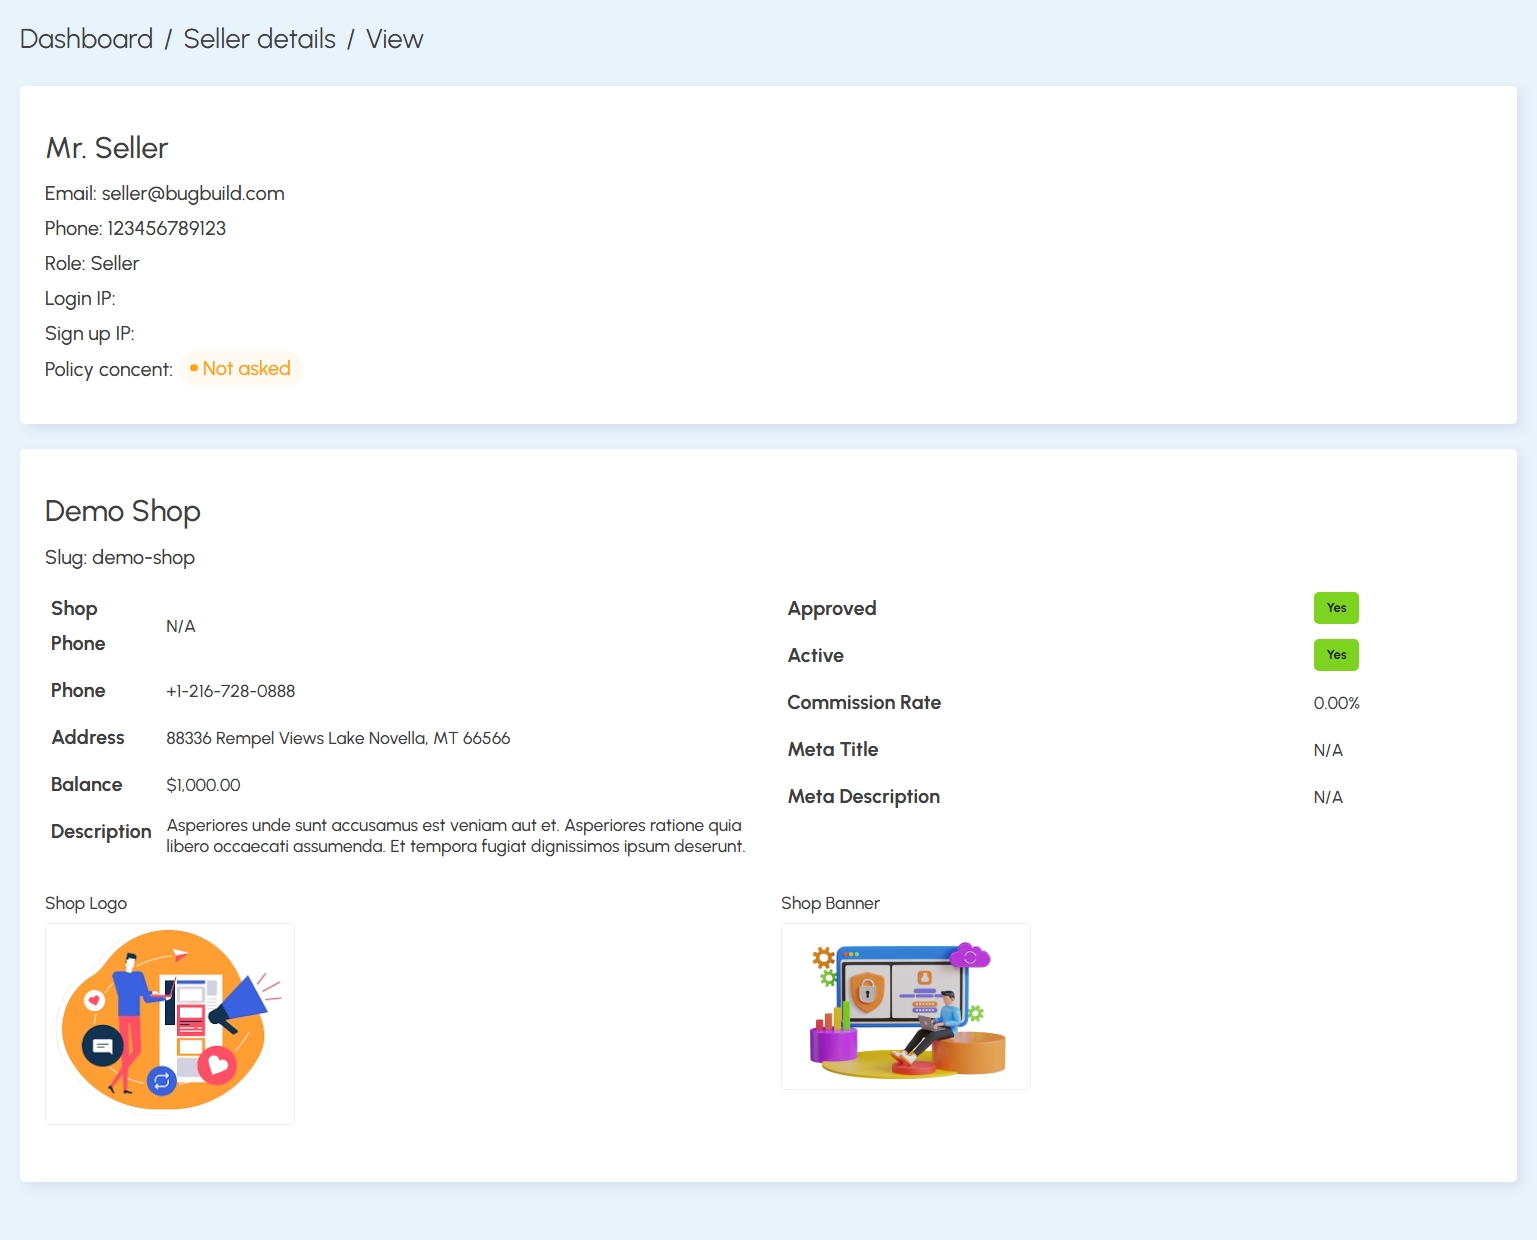Click the Not asked policy badge
This screenshot has width=1537, height=1240.
[241, 368]
